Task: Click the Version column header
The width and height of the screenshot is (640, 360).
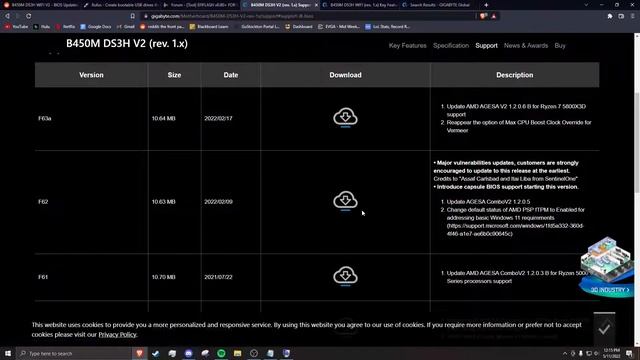Action: pos(91,75)
